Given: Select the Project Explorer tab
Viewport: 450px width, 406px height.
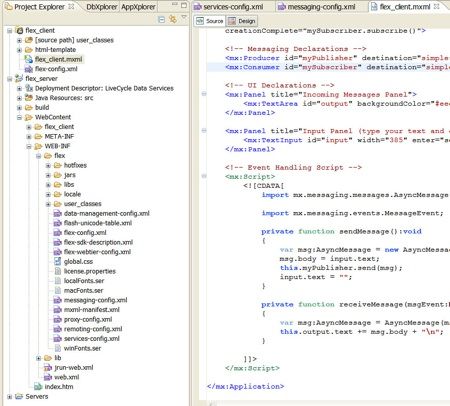Looking at the screenshot, I should (39, 7).
